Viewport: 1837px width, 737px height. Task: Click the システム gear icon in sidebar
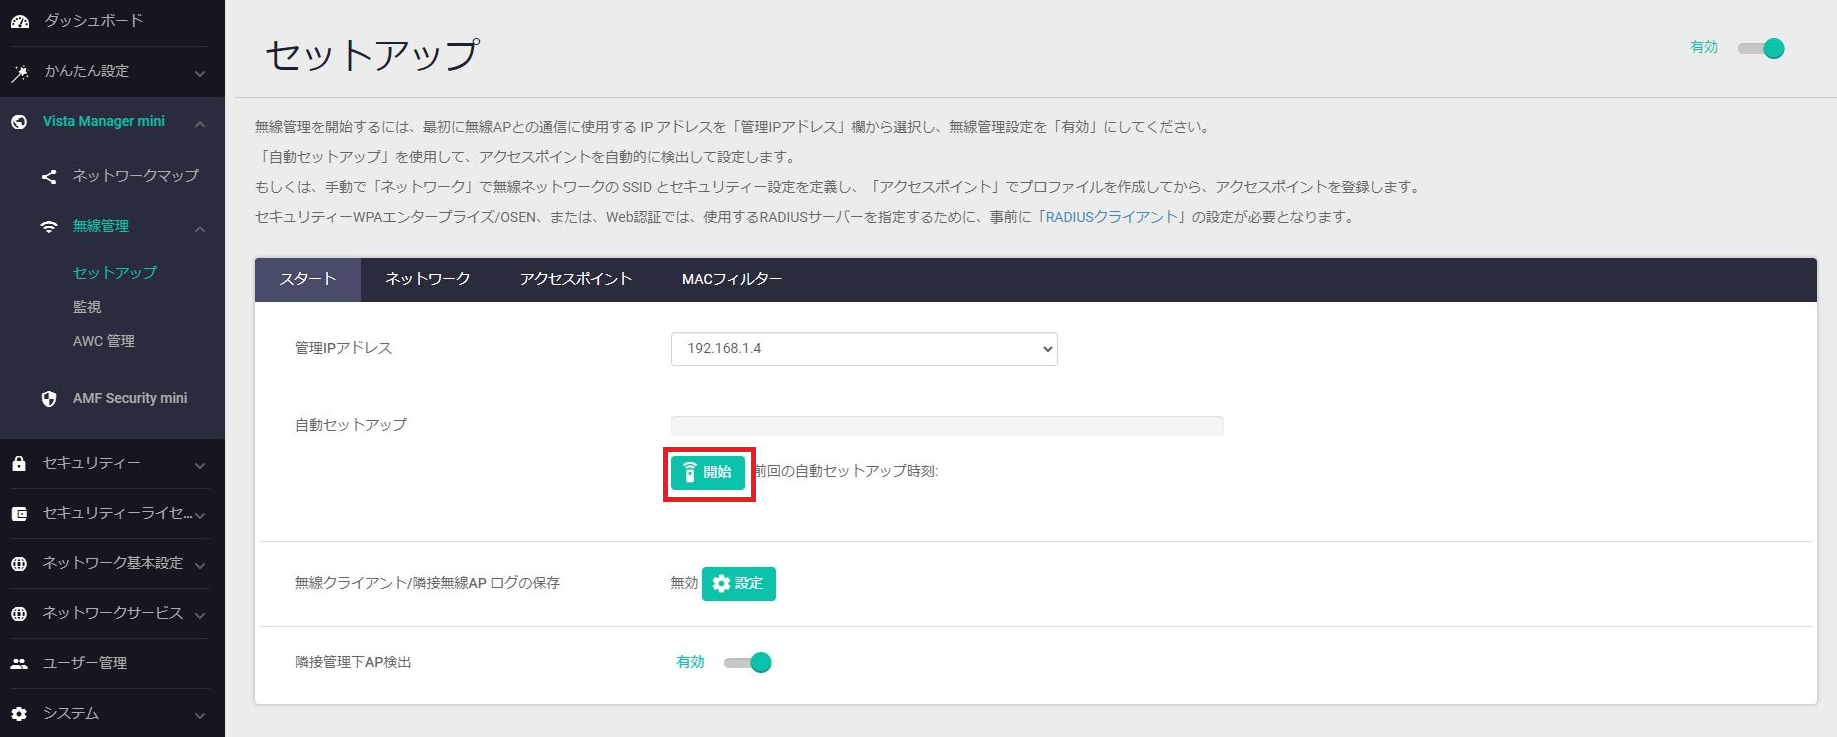19,714
